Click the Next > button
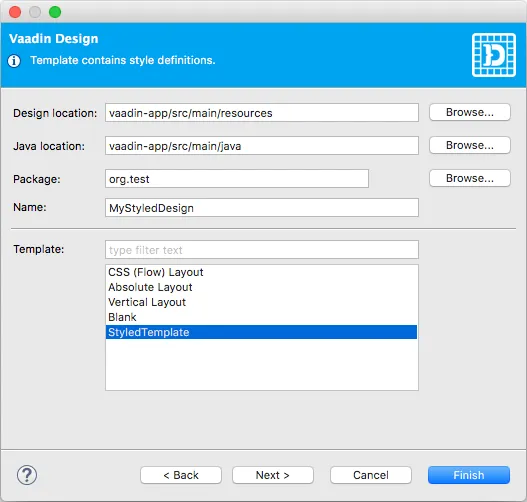 (x=273, y=475)
